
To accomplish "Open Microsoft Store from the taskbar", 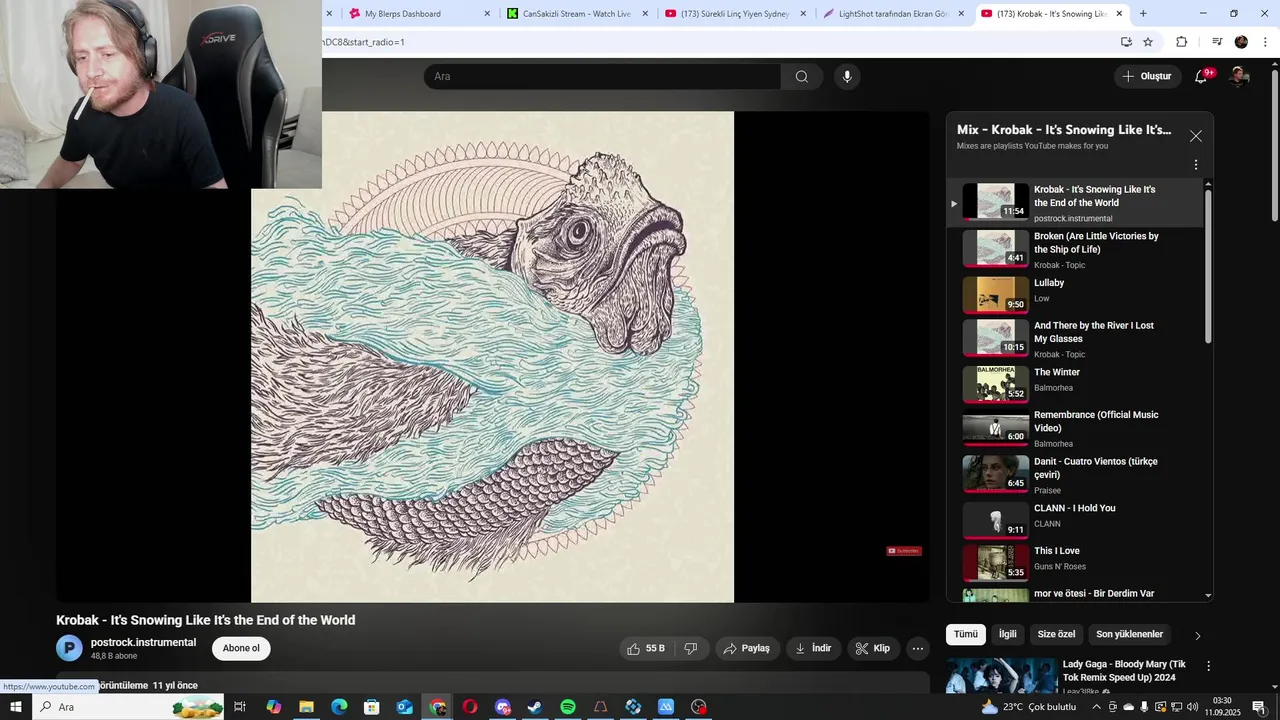I will [372, 707].
